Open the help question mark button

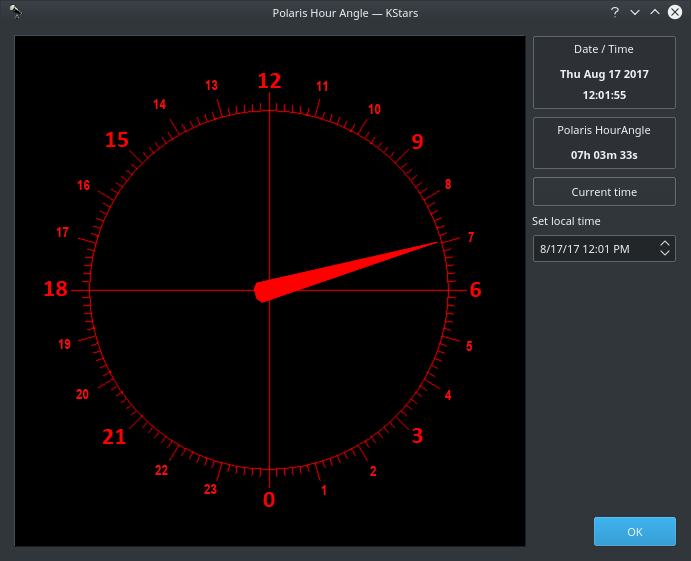pos(615,12)
